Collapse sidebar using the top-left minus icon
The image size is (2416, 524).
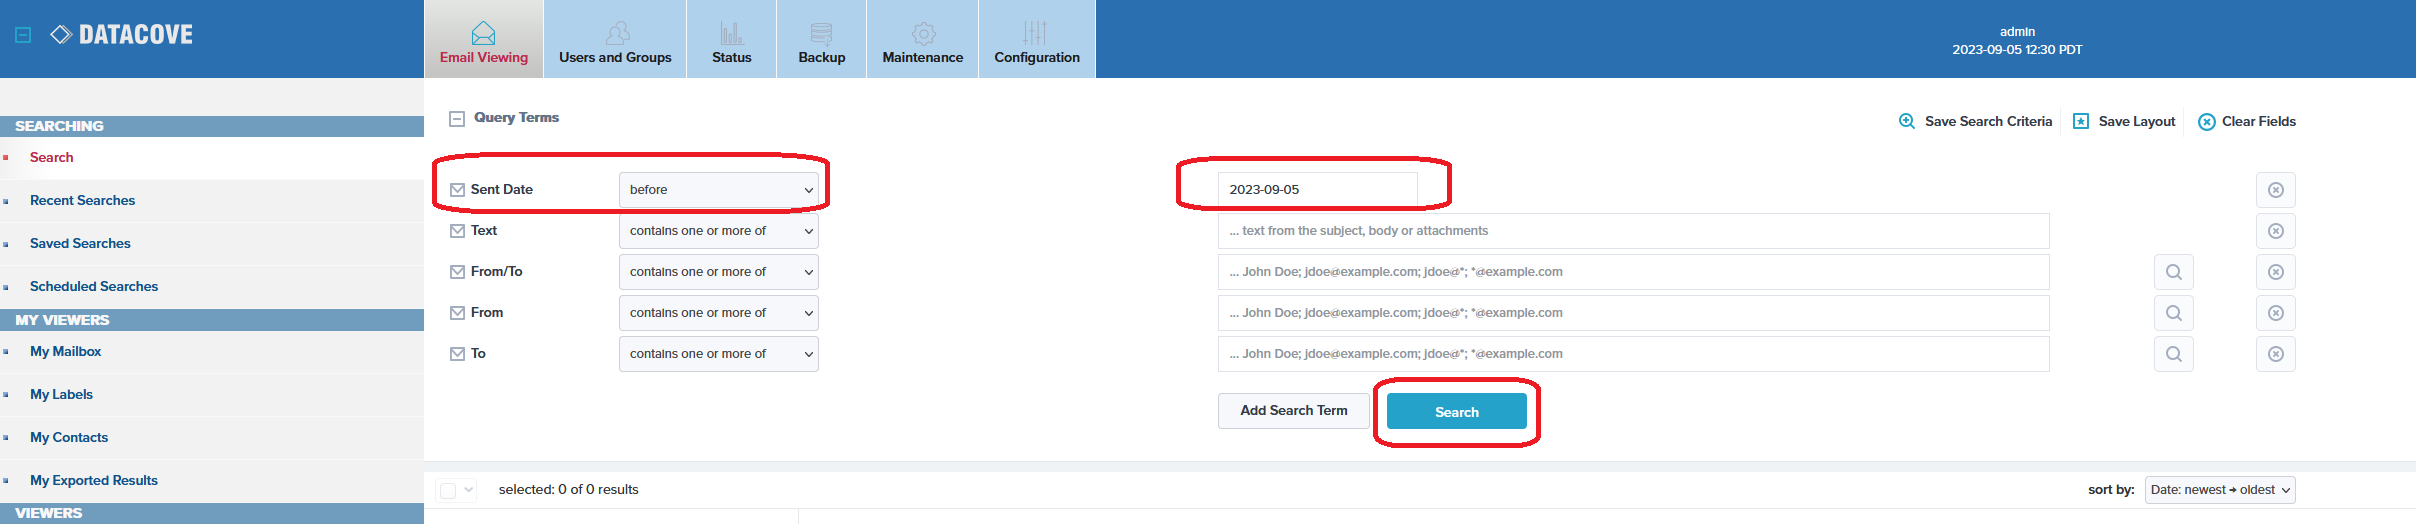tap(23, 35)
